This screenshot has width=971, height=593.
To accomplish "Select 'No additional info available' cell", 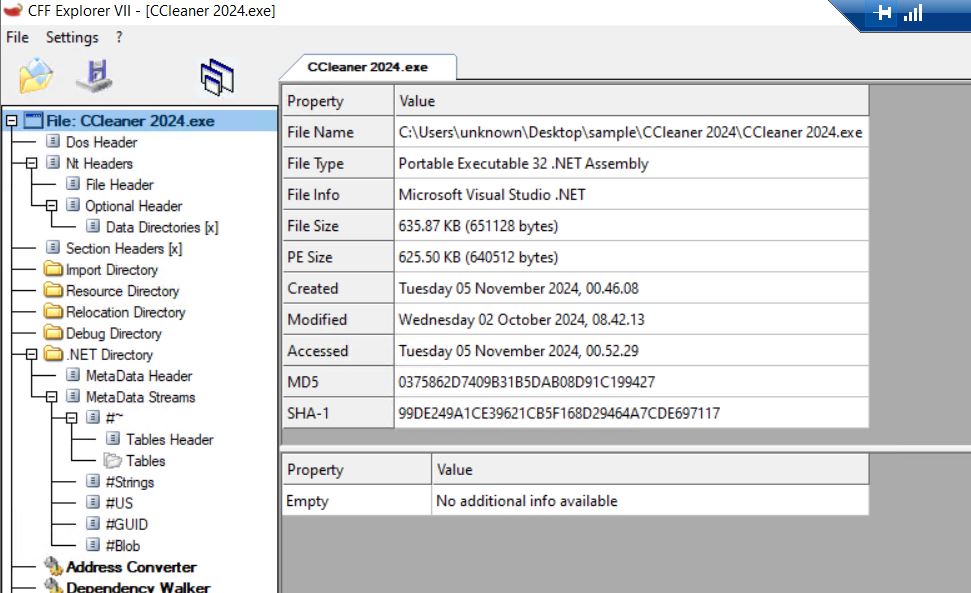I will (x=650, y=500).
